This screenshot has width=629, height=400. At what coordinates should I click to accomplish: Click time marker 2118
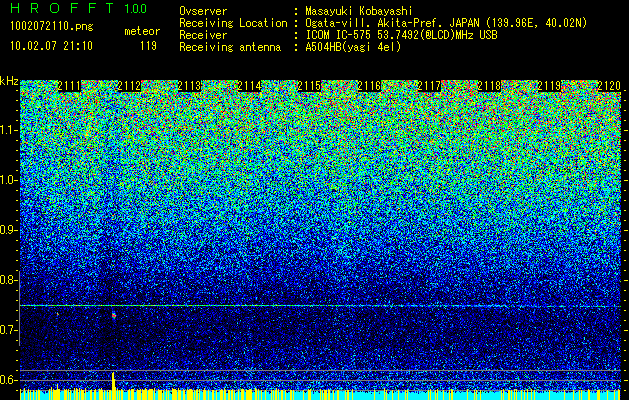(x=489, y=86)
